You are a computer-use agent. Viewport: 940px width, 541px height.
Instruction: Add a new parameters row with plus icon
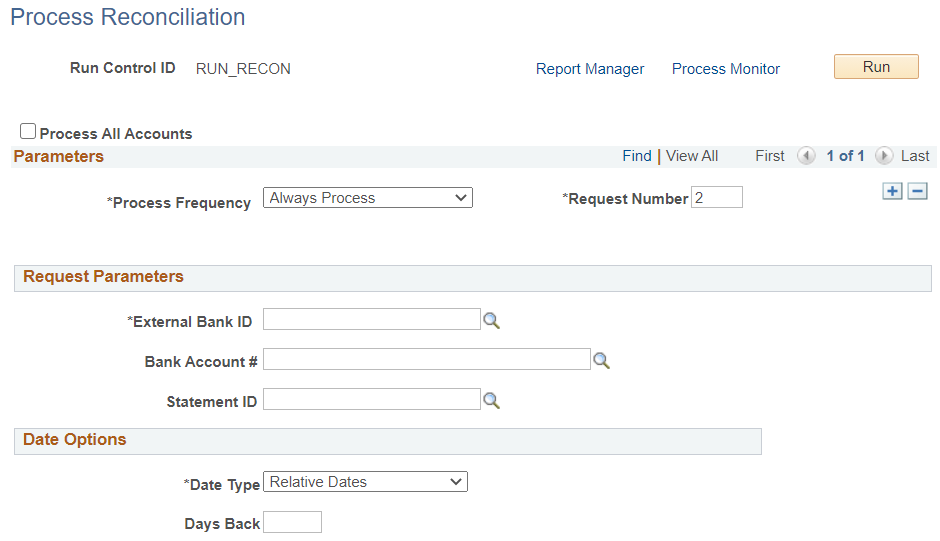(x=892, y=191)
